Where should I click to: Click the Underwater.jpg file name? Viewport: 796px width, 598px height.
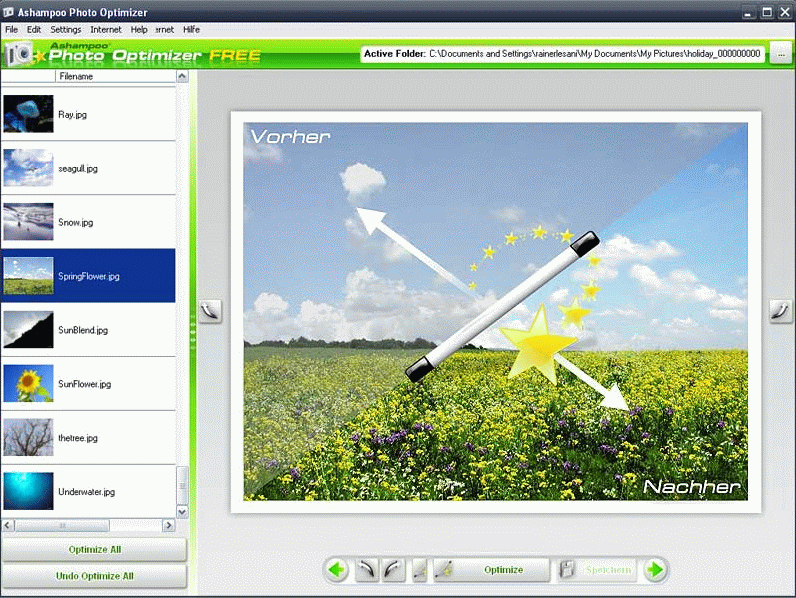pos(86,491)
